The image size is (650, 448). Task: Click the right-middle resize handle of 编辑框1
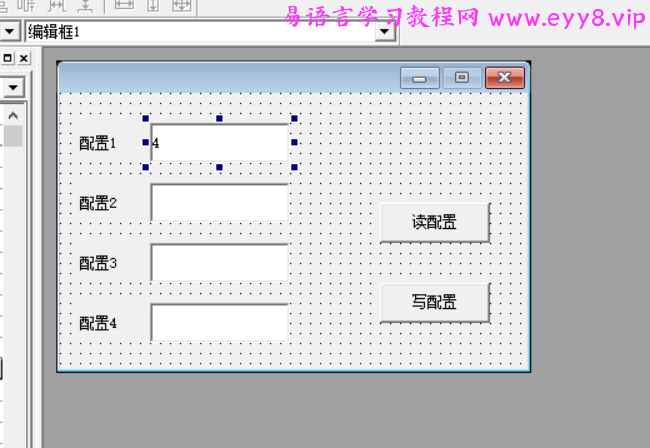point(294,143)
